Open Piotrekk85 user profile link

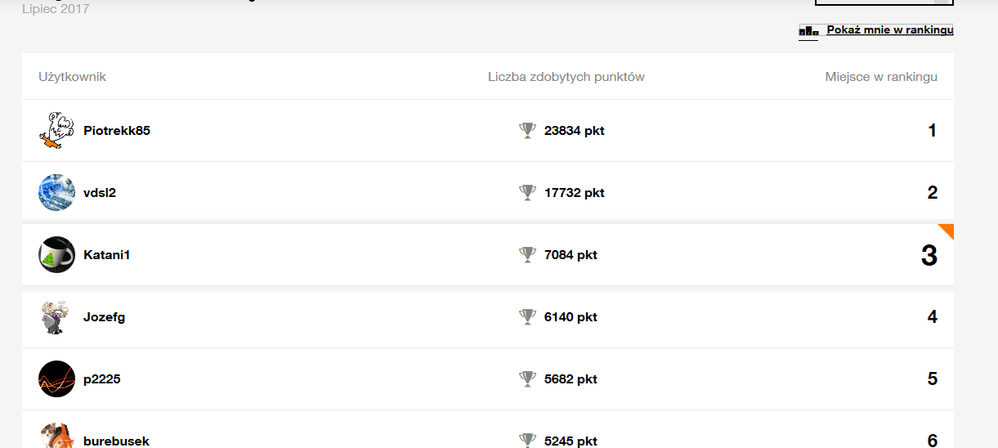pyautogui.click(x=117, y=131)
